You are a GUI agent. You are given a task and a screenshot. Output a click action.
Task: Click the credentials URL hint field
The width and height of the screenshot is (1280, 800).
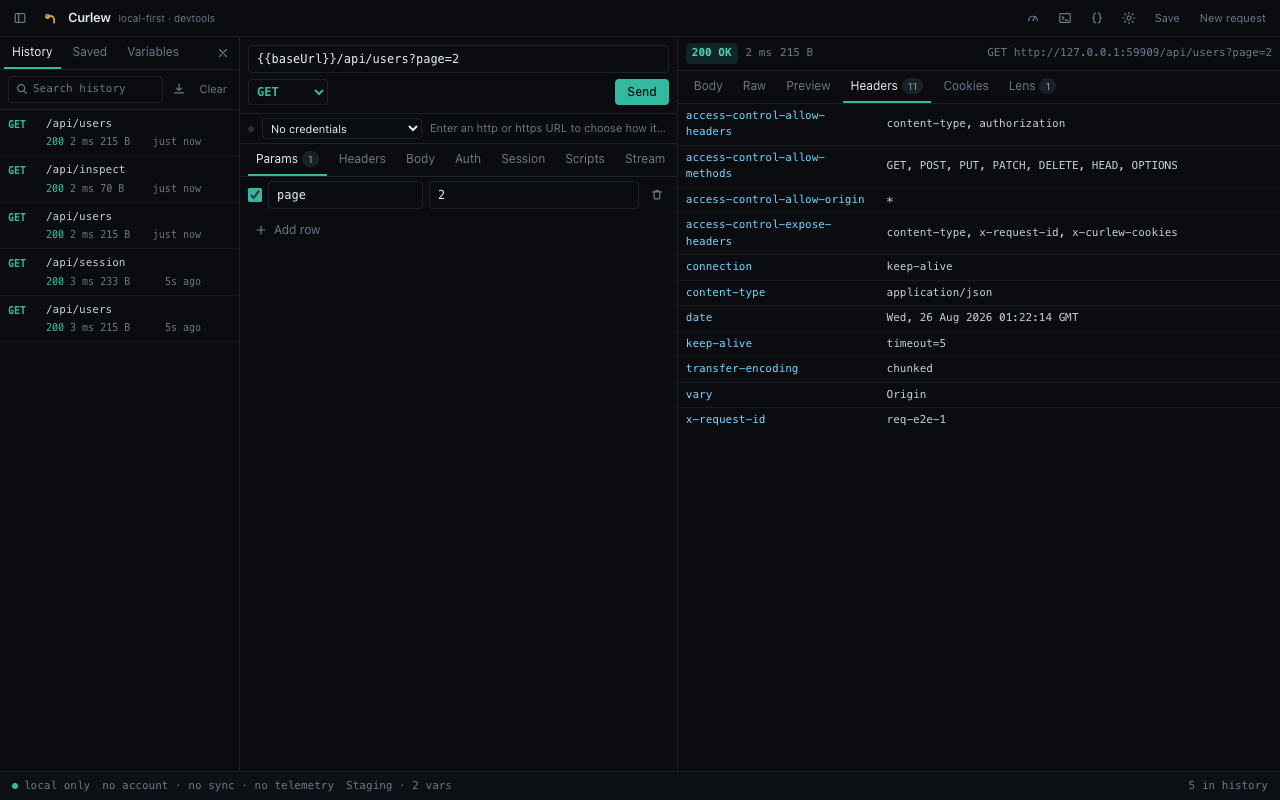pos(549,129)
